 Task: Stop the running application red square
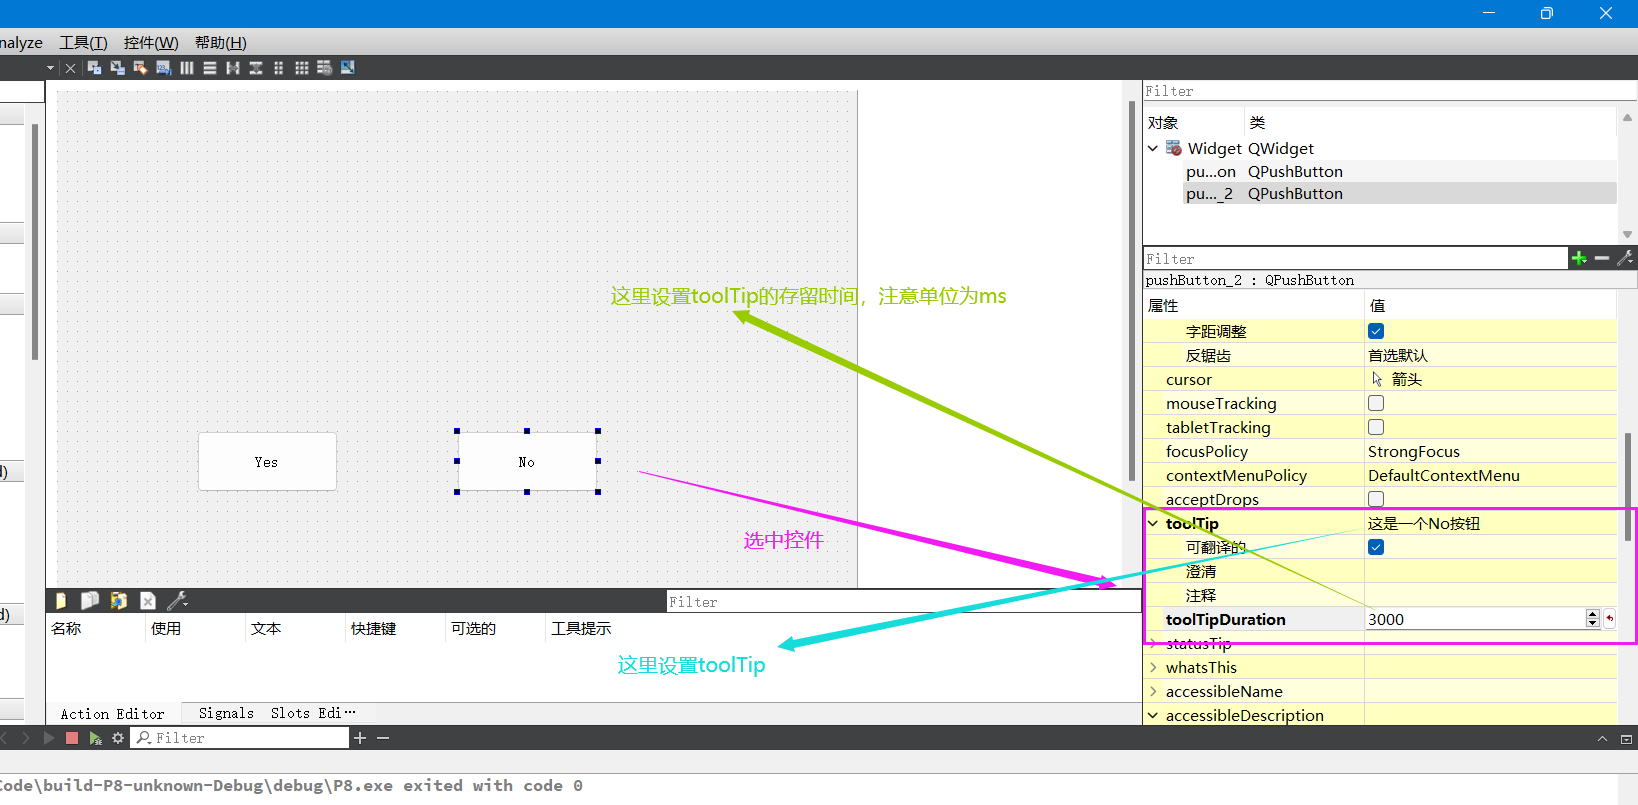[x=72, y=738]
